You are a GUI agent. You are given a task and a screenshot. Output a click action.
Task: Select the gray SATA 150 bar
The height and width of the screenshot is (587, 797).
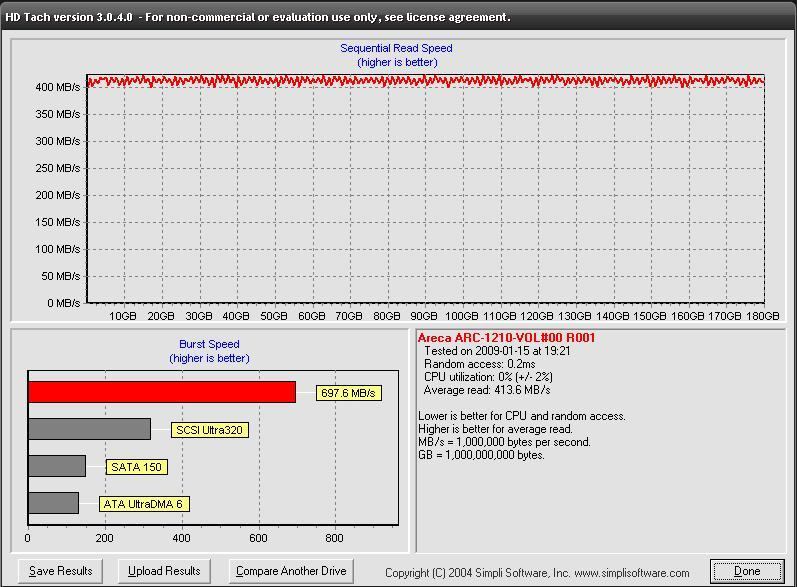coord(57,466)
